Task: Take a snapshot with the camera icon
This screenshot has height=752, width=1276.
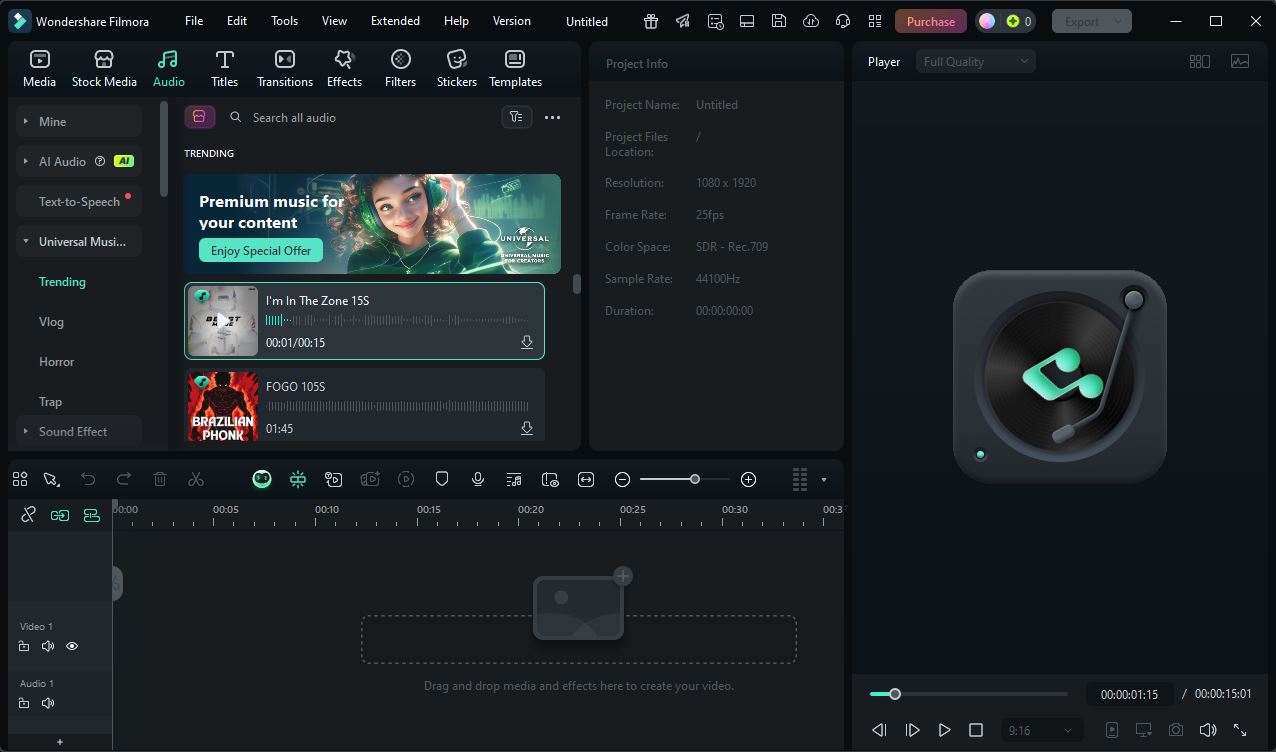Action: click(x=1176, y=731)
